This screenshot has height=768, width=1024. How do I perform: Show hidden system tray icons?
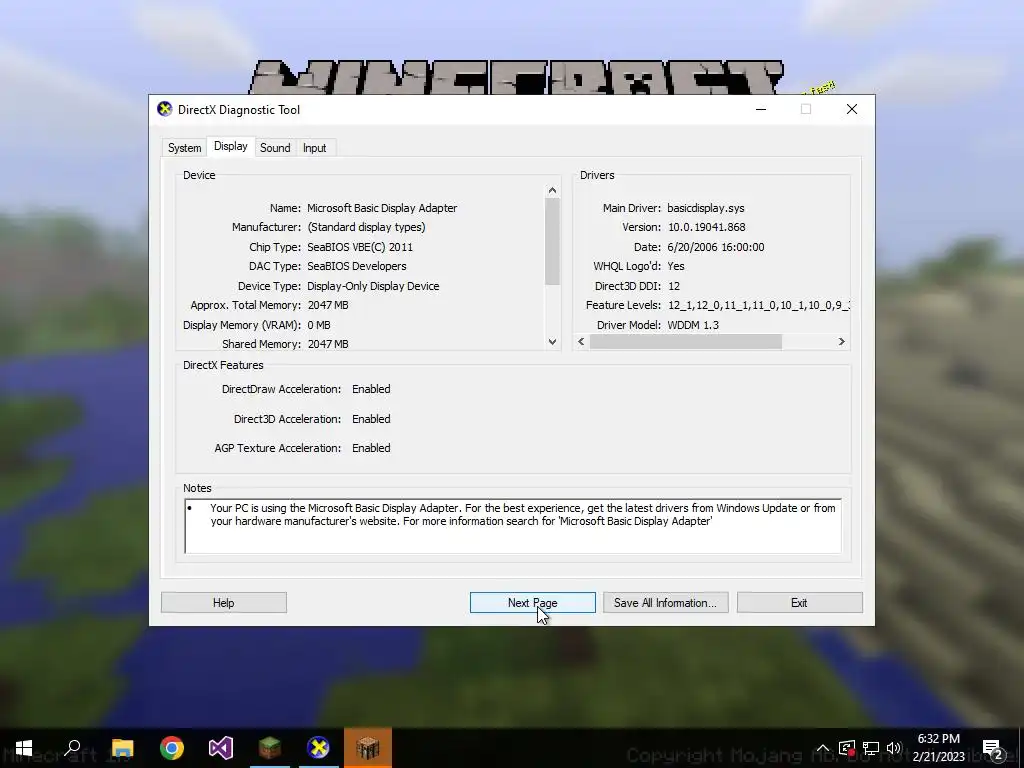coord(822,748)
